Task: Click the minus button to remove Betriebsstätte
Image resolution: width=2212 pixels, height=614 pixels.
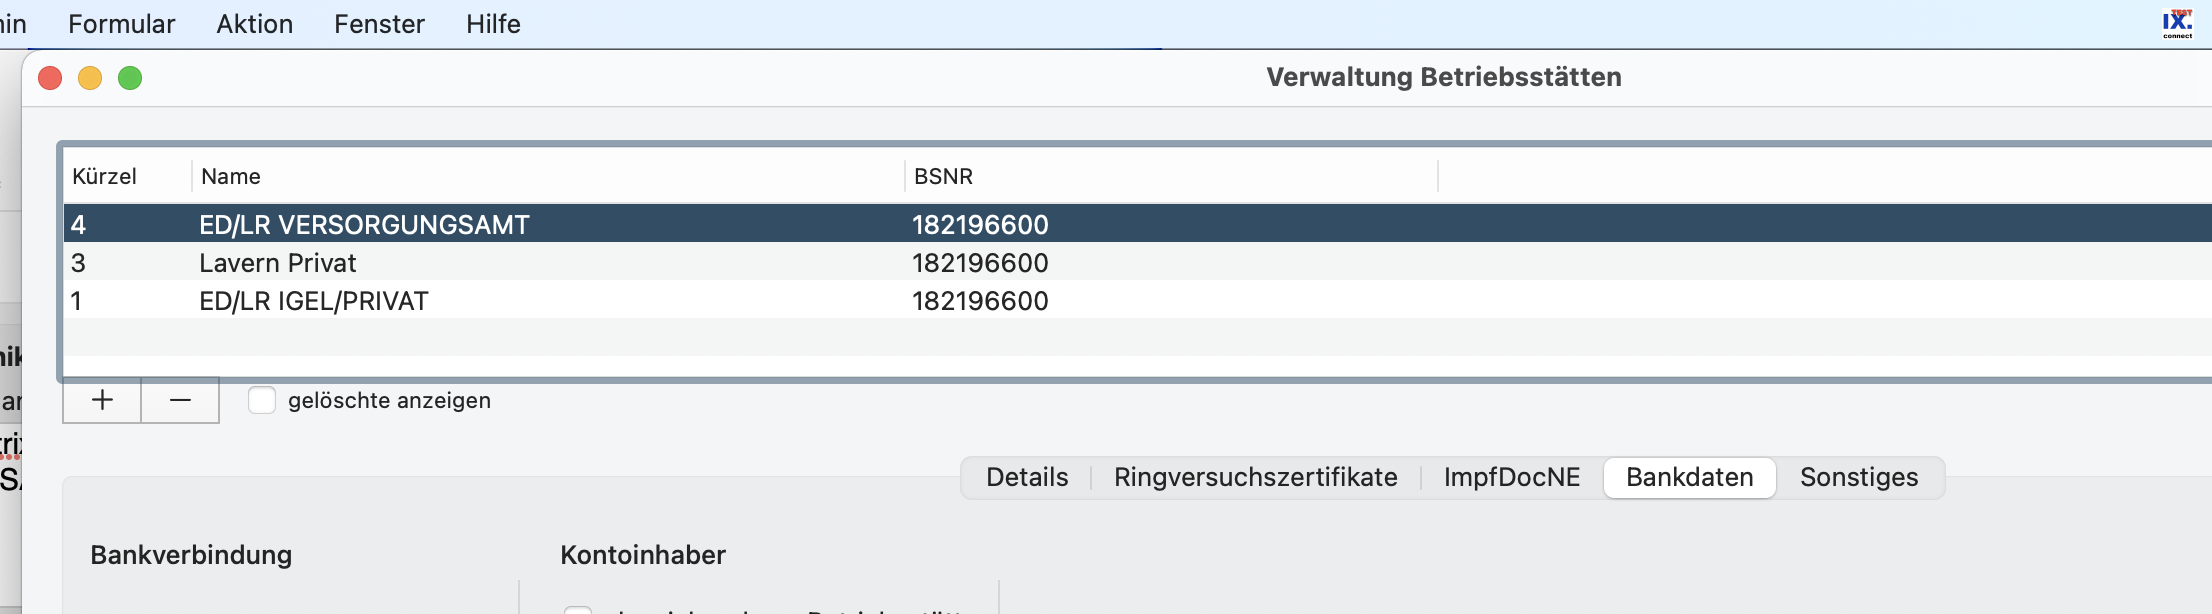Action: 180,401
